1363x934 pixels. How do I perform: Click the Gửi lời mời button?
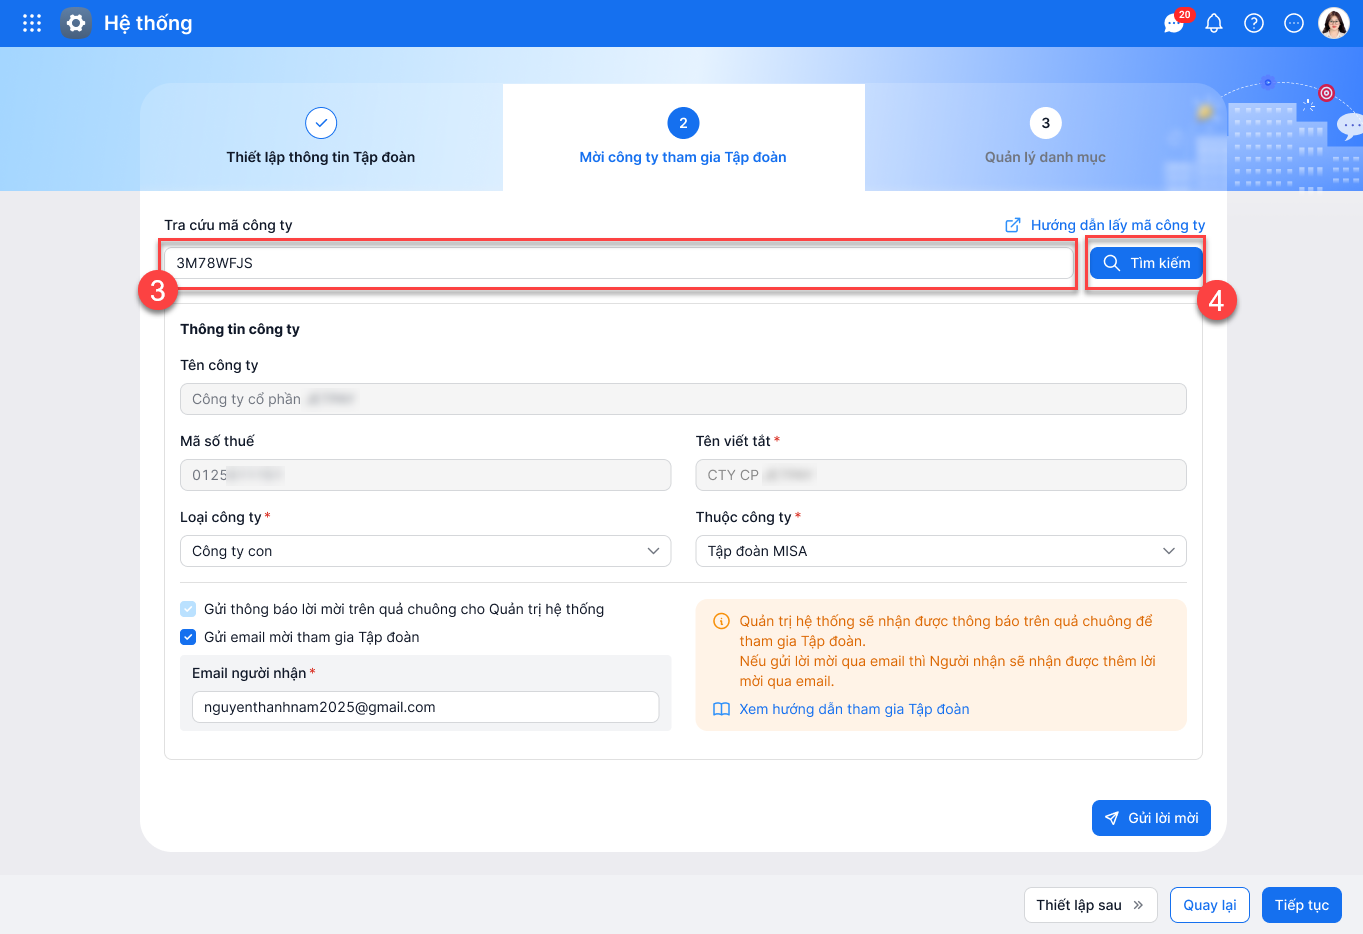coord(1151,818)
